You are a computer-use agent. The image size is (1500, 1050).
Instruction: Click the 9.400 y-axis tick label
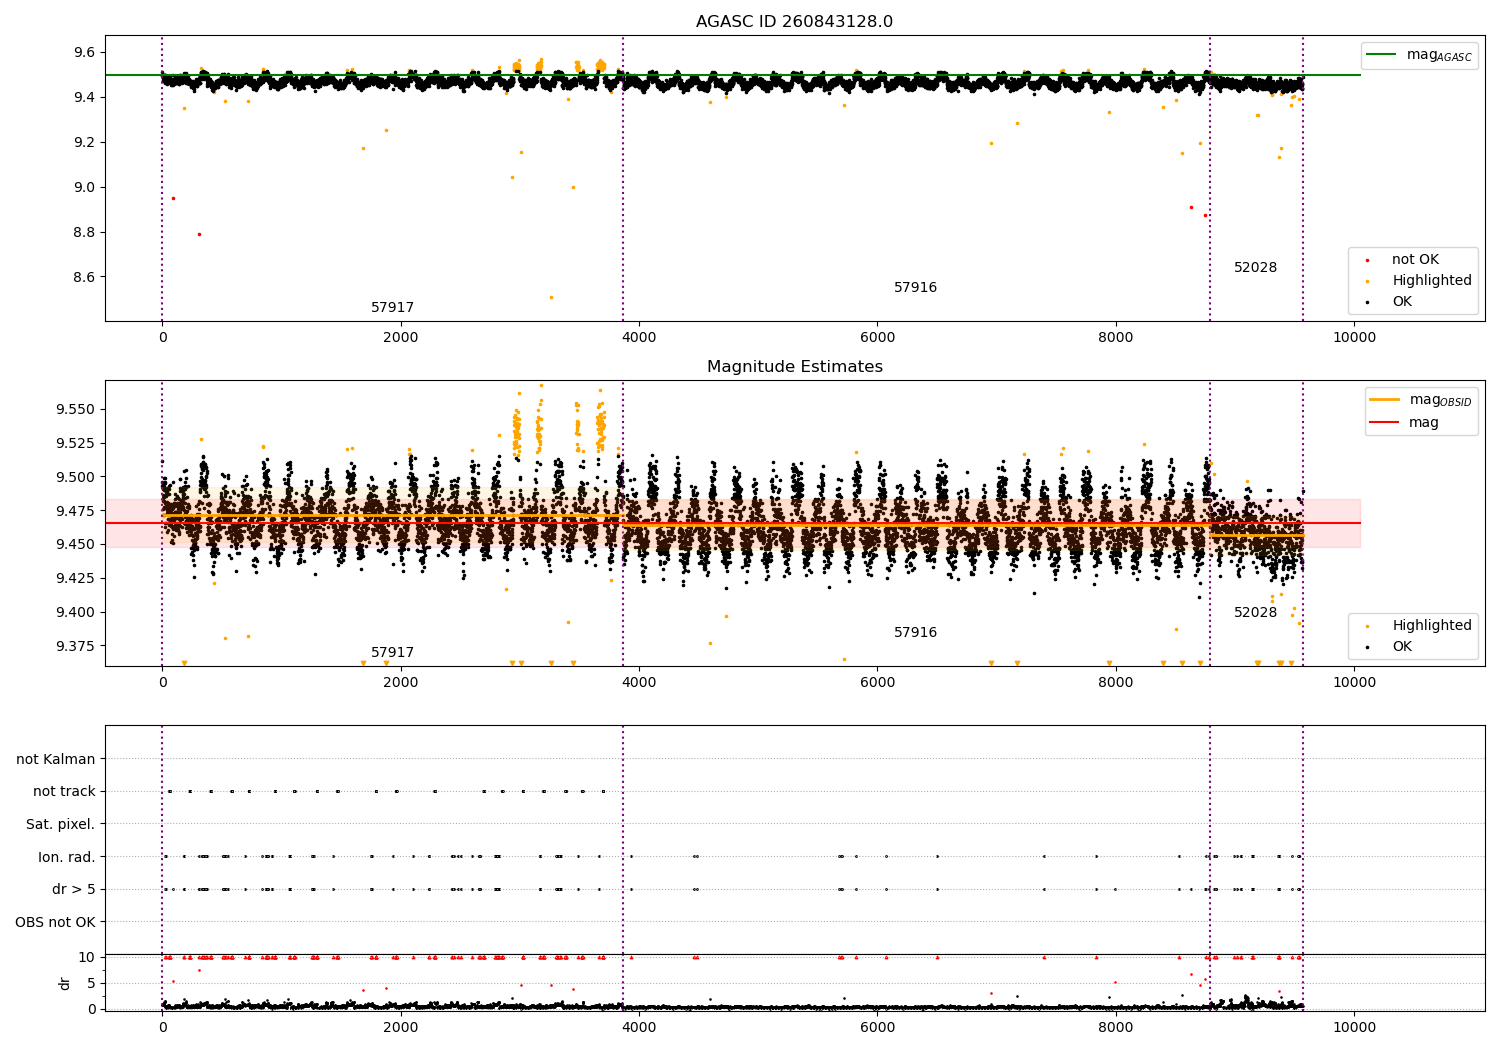tap(76, 612)
